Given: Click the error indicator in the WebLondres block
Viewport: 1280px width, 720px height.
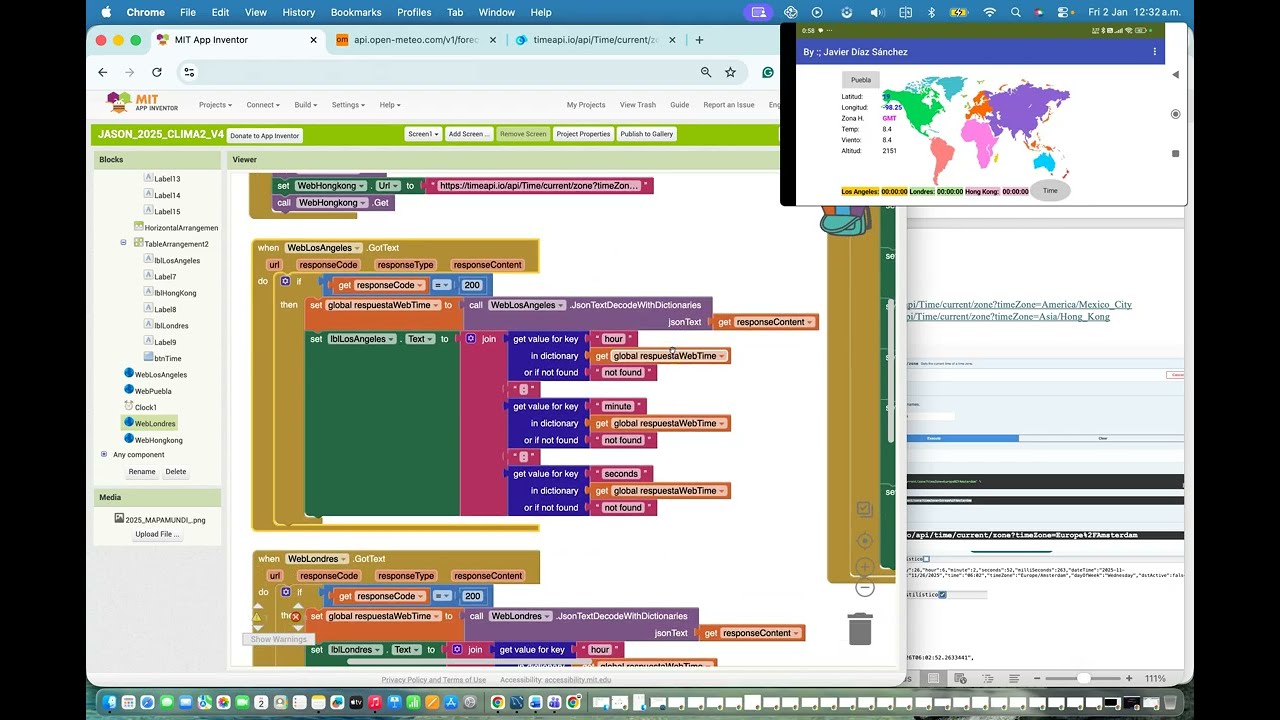Looking at the screenshot, I should pyautogui.click(x=295, y=616).
